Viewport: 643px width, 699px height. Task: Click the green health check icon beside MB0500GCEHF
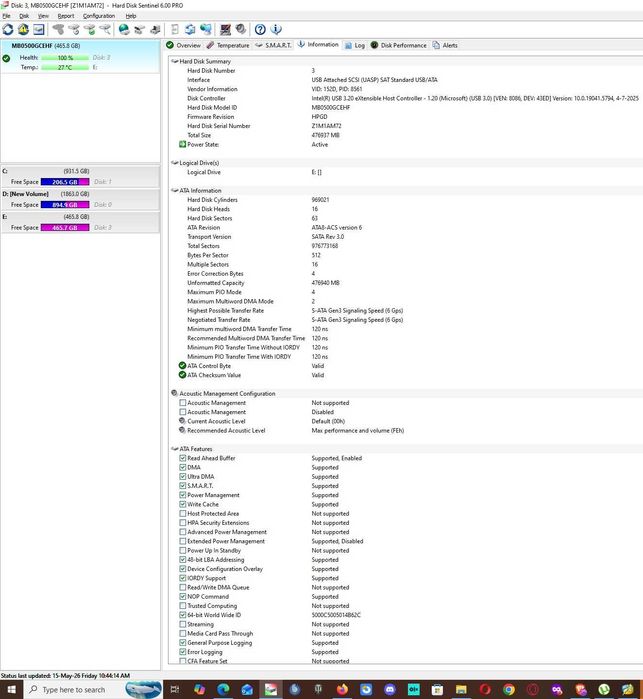tap(6, 58)
